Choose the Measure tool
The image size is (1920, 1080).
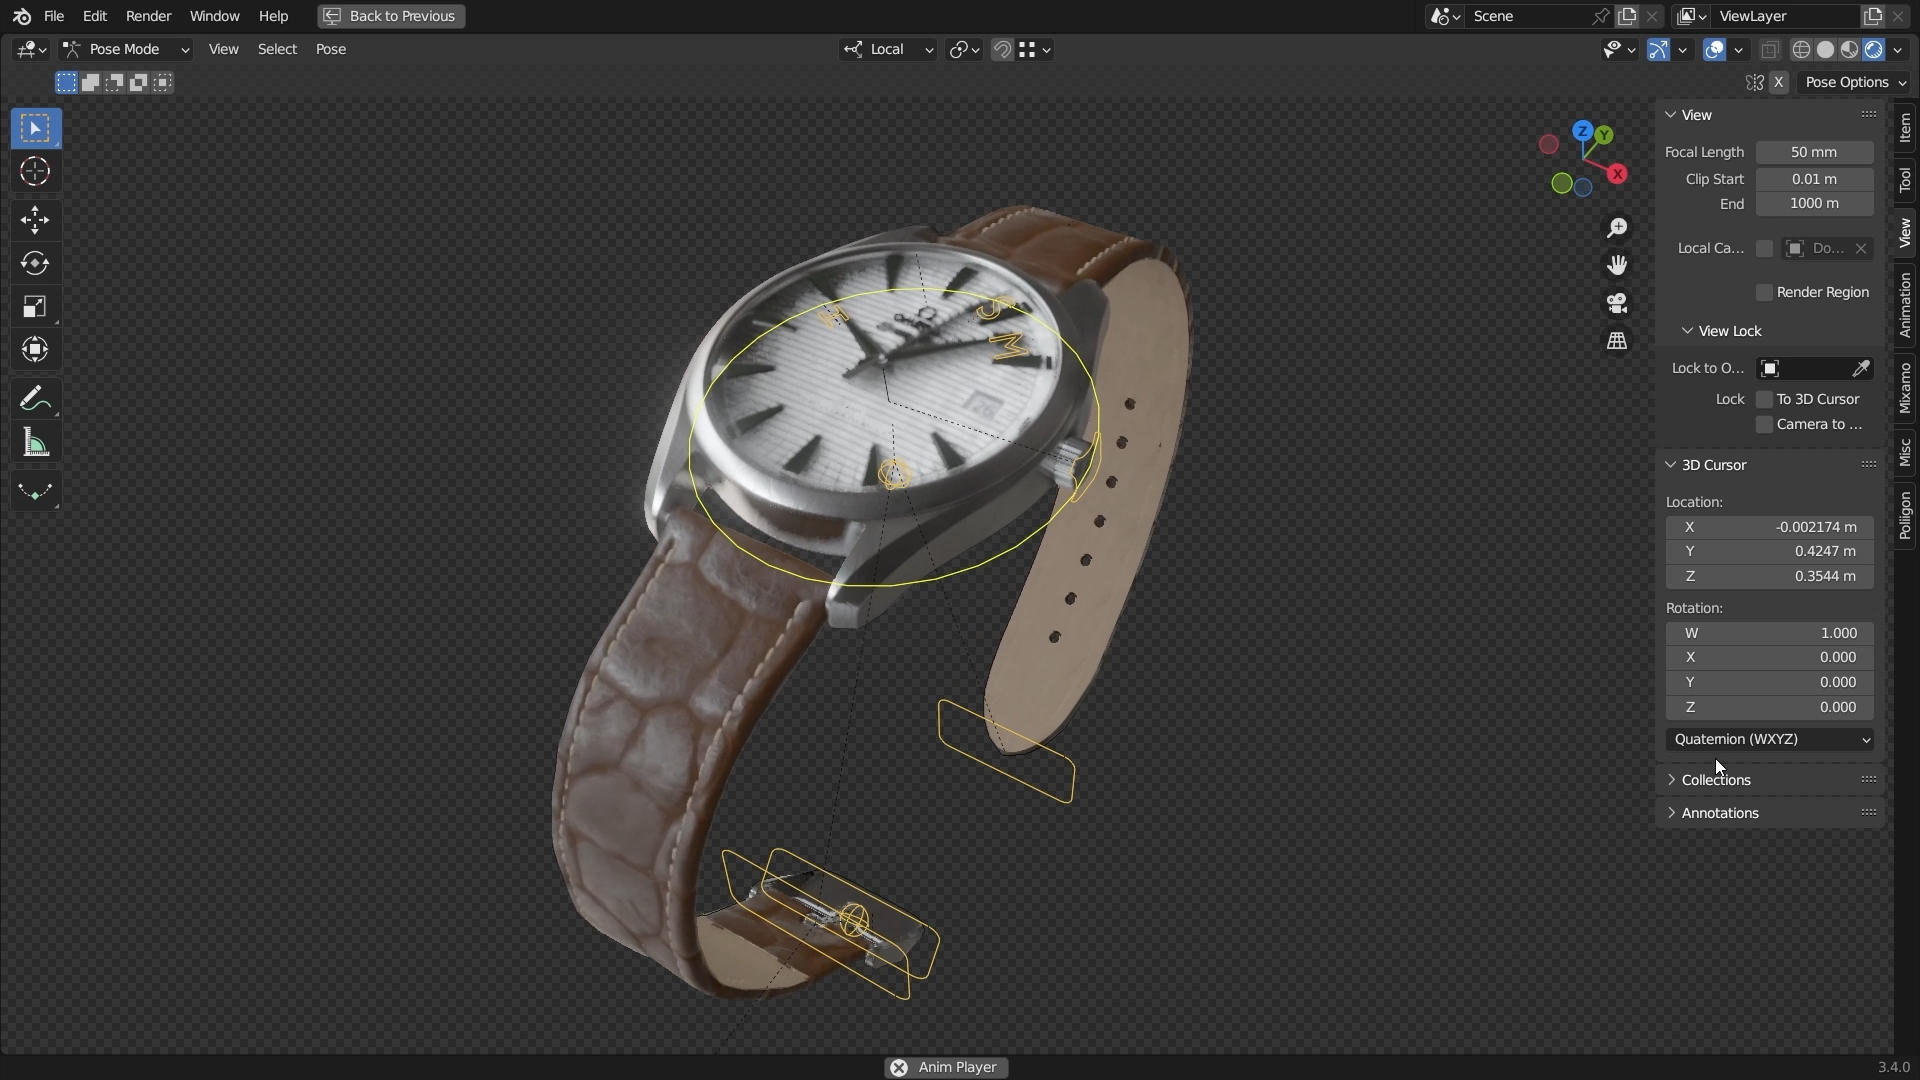(35, 443)
